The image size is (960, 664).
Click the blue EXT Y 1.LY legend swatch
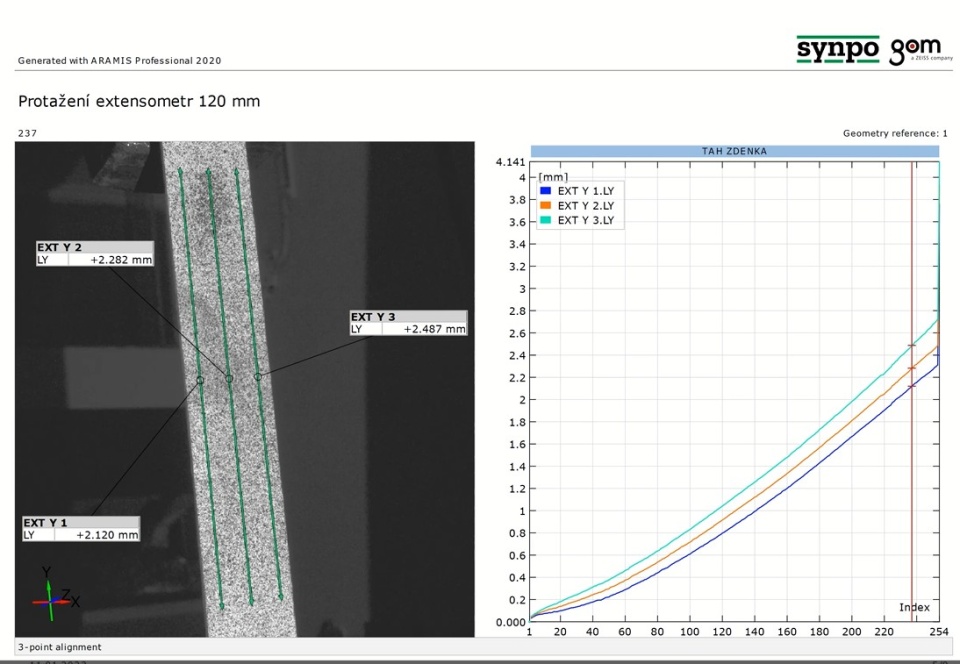click(545, 190)
